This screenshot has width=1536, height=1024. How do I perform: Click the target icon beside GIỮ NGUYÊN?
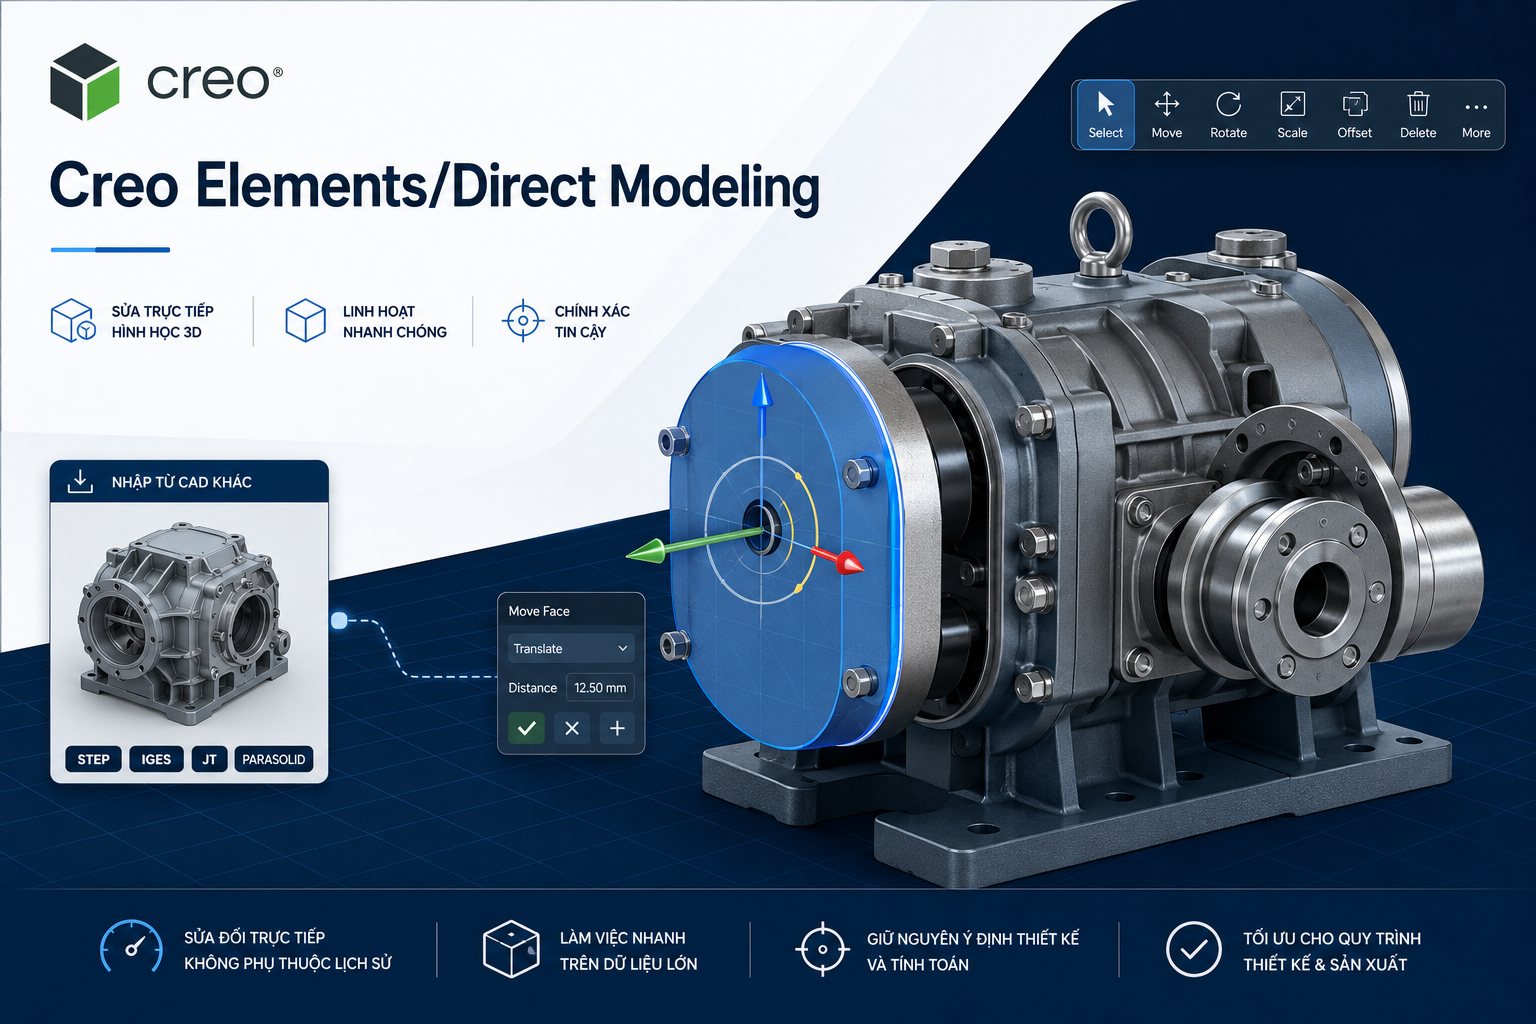[822, 949]
